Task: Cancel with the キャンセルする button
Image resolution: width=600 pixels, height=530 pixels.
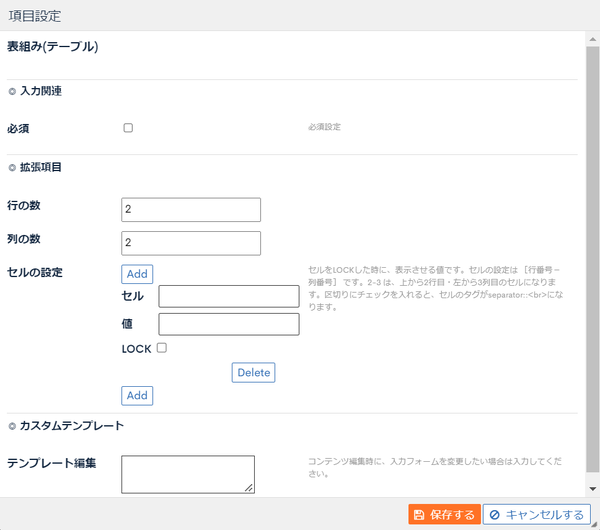Action: (x=536, y=514)
